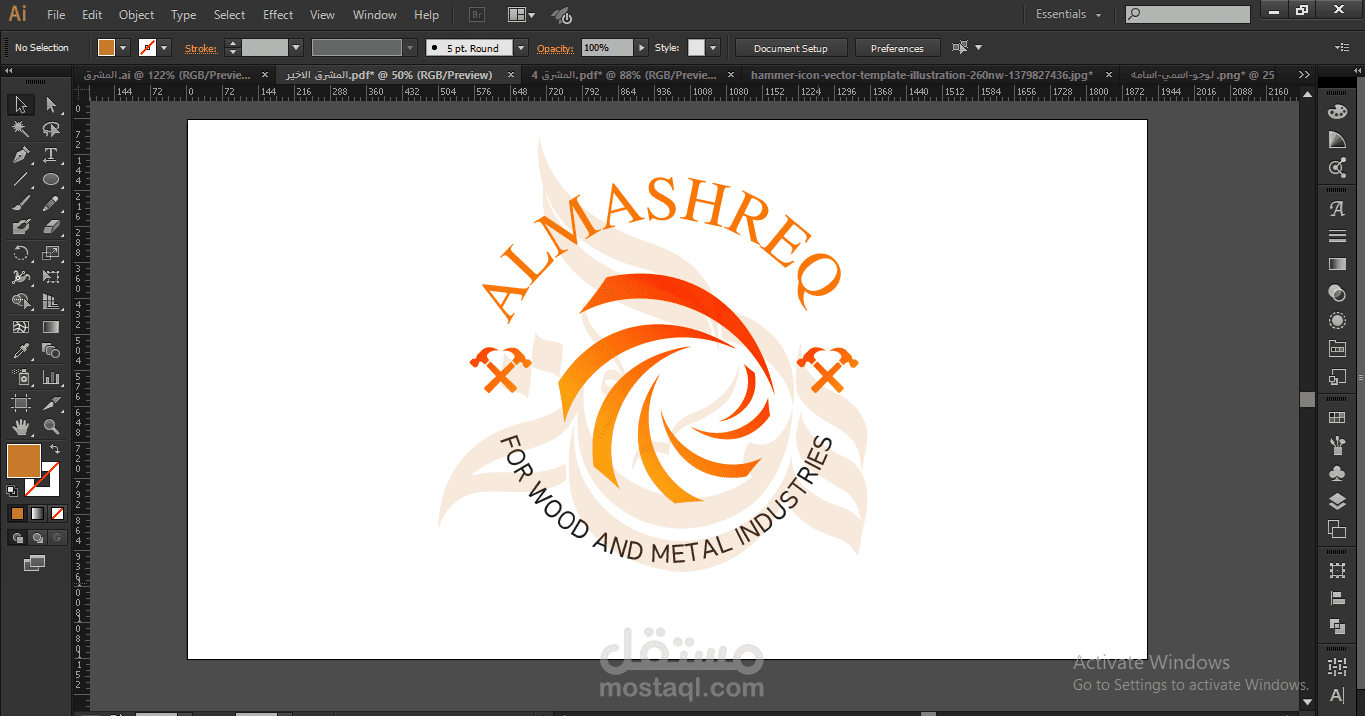Select the Shape Builder tool
Viewport: 1365px width, 716px height.
coord(20,301)
